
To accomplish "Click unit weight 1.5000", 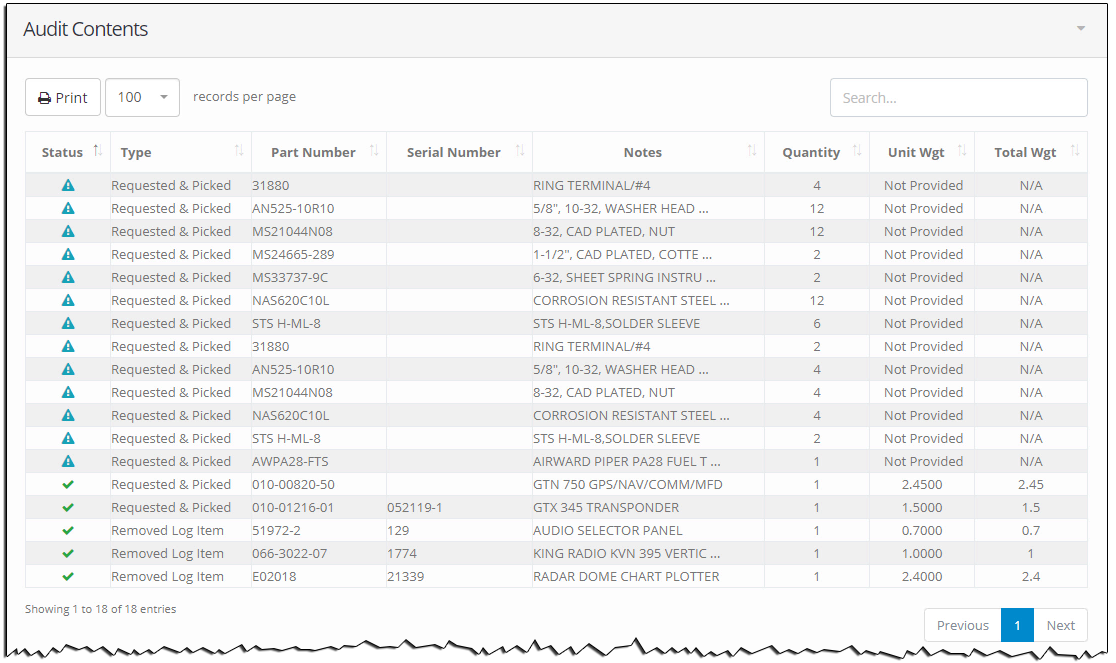I will coord(922,507).
